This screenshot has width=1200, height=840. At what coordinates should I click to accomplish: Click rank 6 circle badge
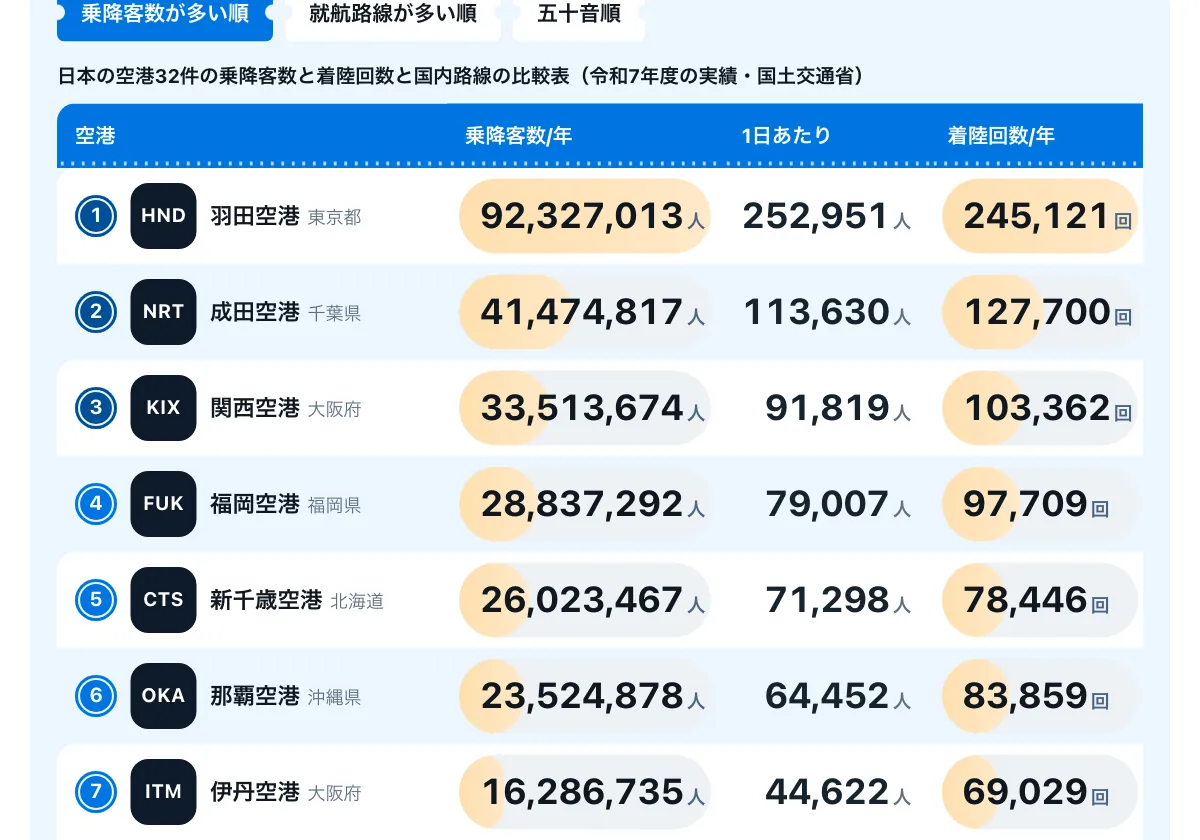[96, 696]
